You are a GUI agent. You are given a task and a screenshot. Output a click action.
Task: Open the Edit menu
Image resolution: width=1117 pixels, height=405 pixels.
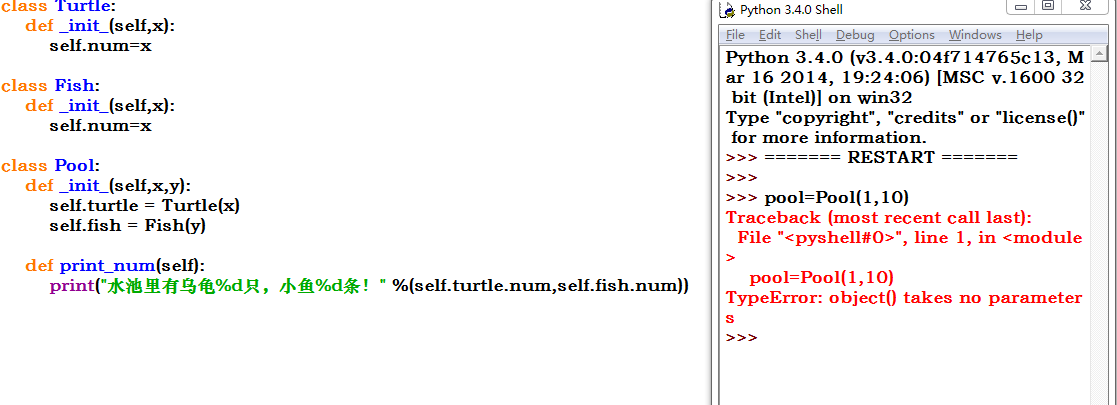click(x=770, y=35)
